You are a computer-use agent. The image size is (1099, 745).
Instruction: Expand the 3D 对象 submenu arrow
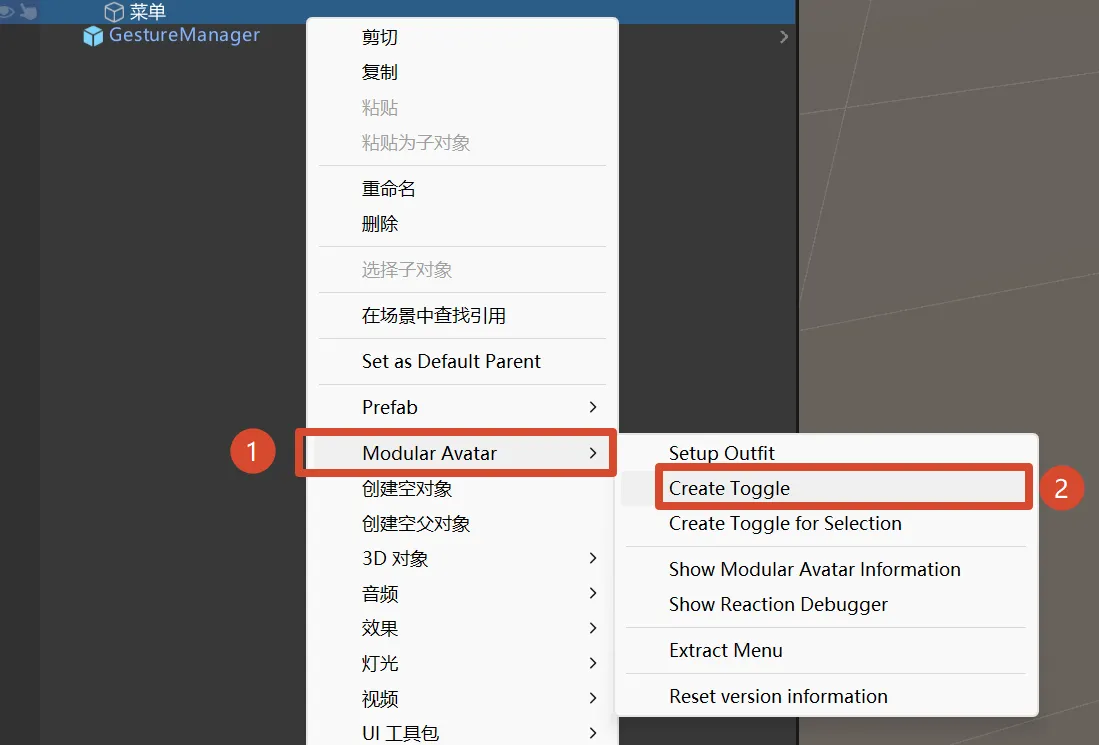pos(593,559)
